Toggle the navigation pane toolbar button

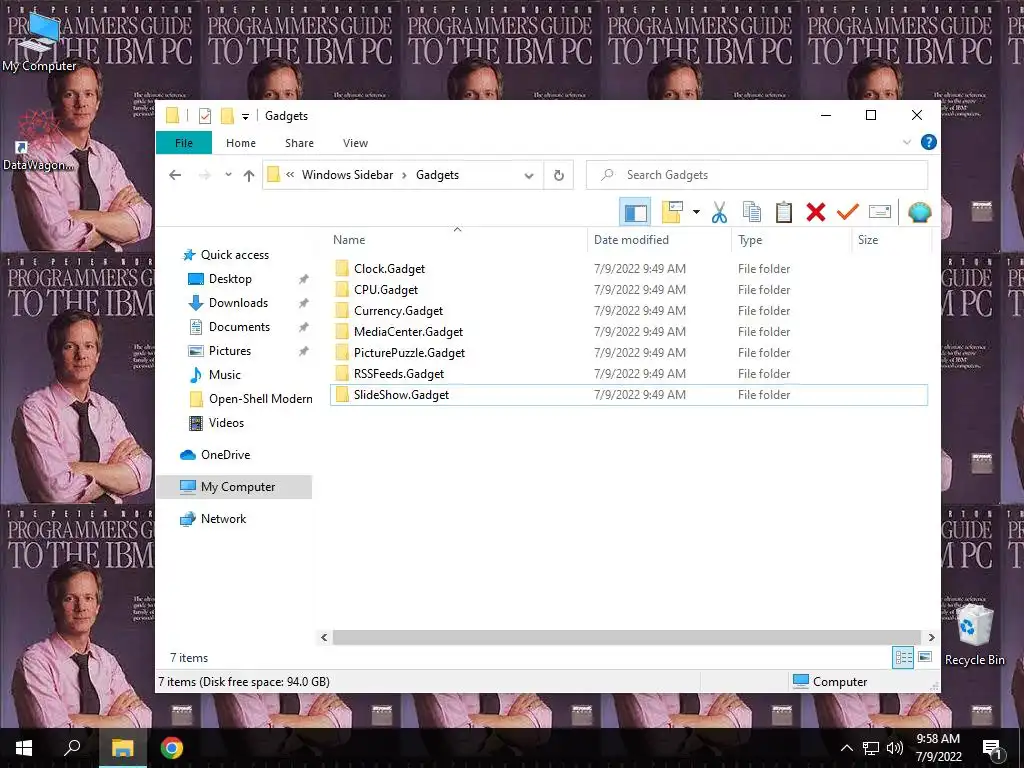[x=635, y=212]
